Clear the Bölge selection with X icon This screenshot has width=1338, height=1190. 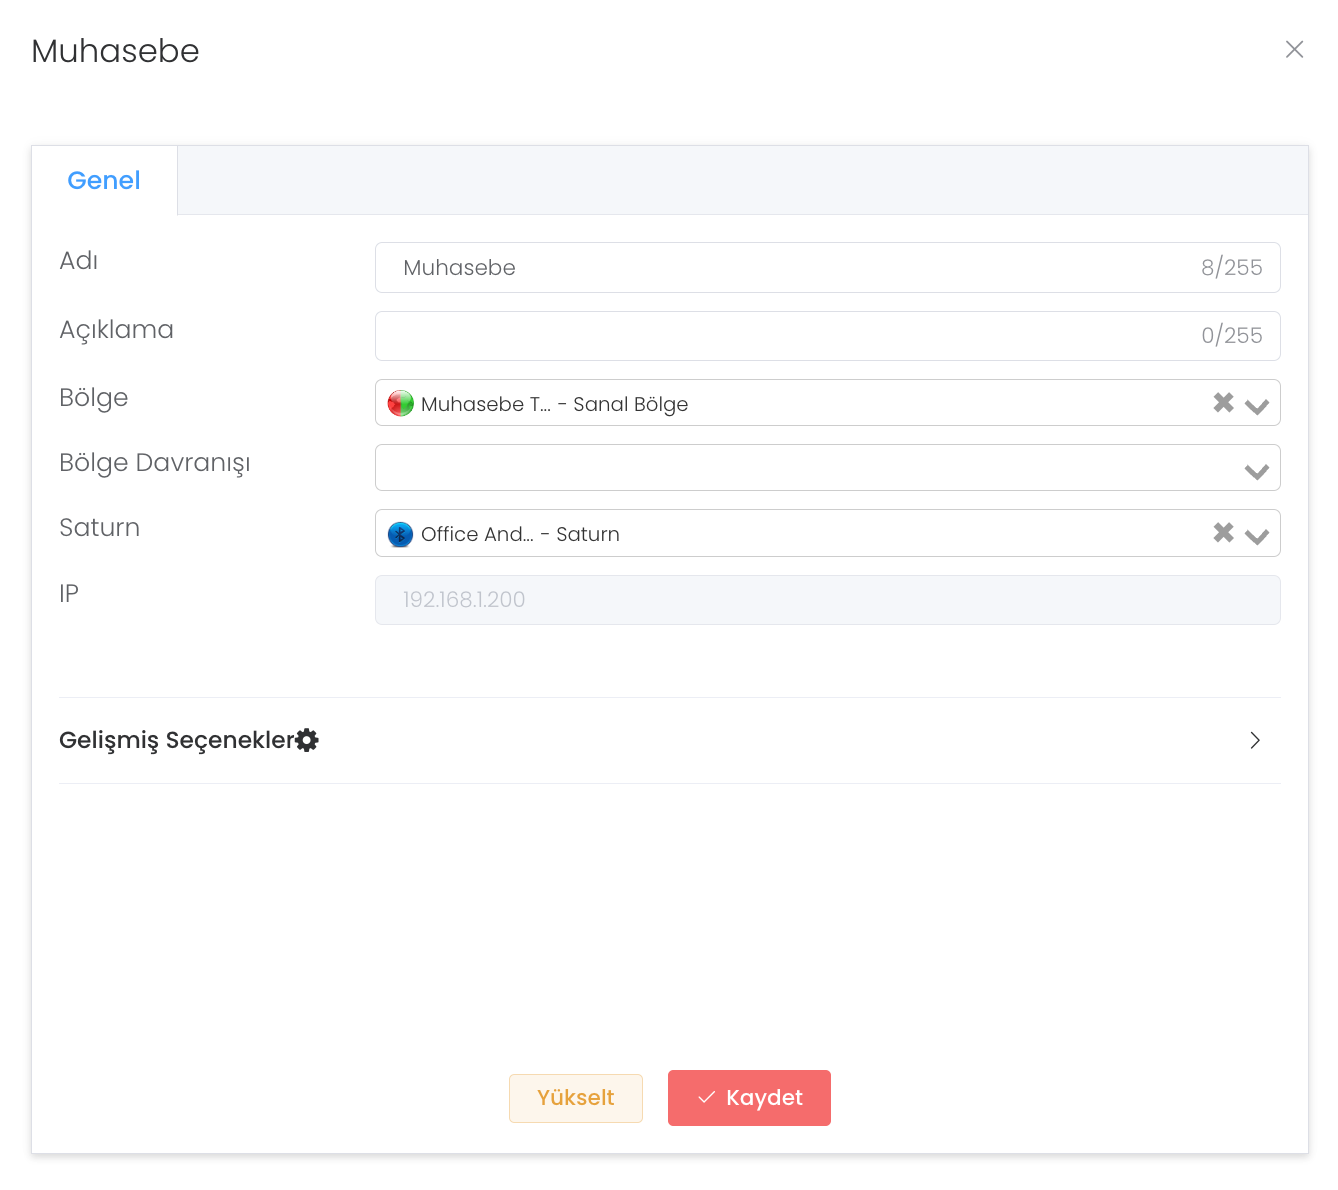click(x=1223, y=403)
